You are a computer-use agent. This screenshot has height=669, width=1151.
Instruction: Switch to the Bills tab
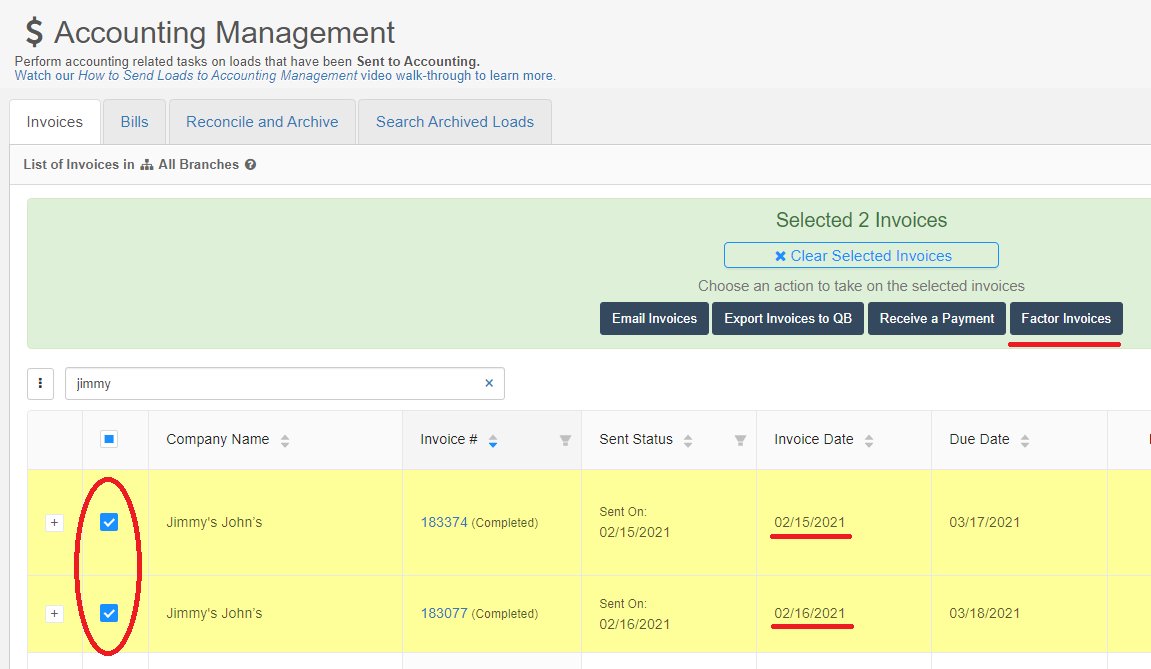click(134, 122)
